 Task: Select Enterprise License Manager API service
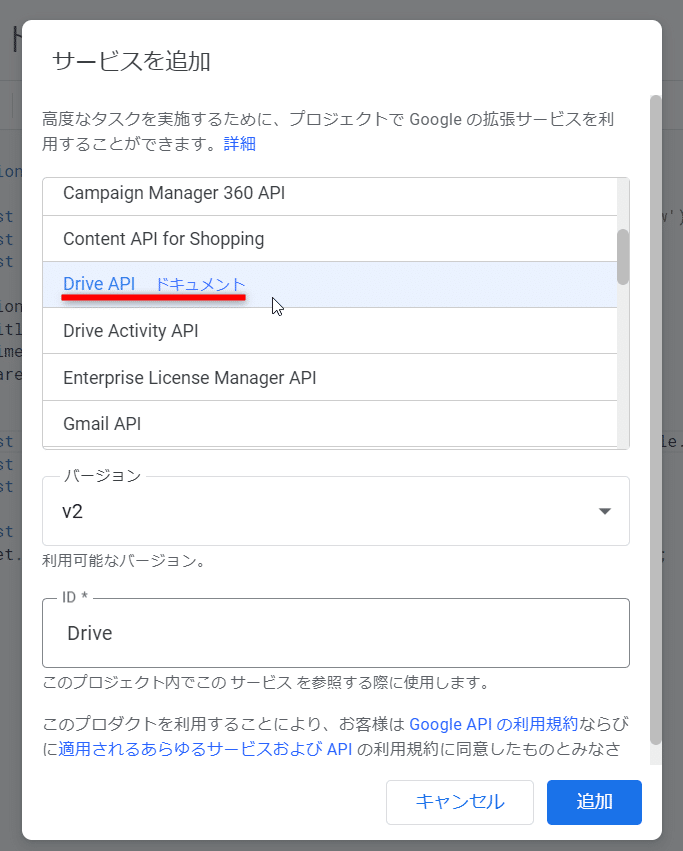point(330,377)
